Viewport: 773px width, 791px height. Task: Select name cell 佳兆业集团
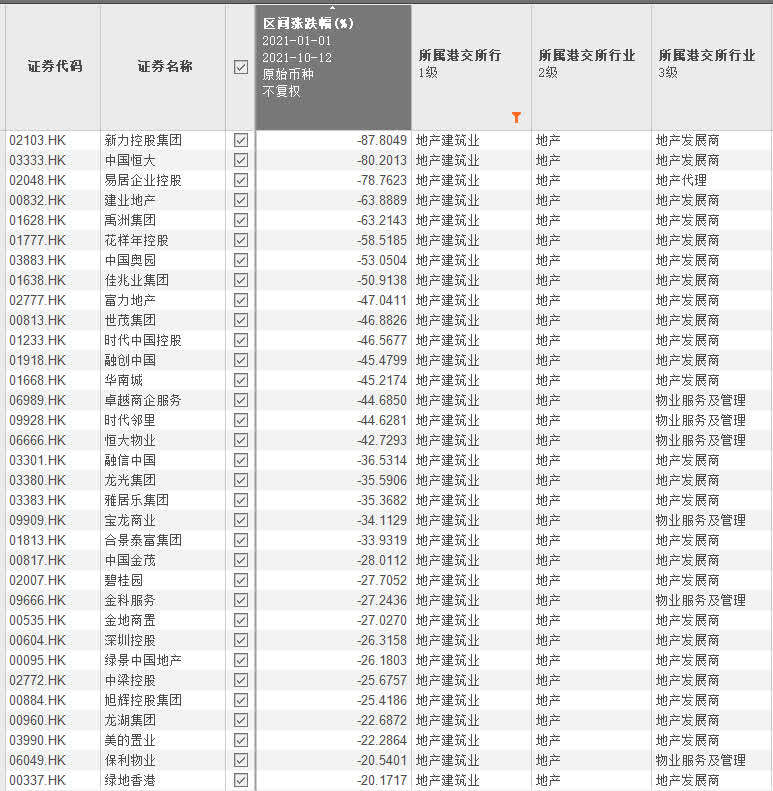pos(137,280)
